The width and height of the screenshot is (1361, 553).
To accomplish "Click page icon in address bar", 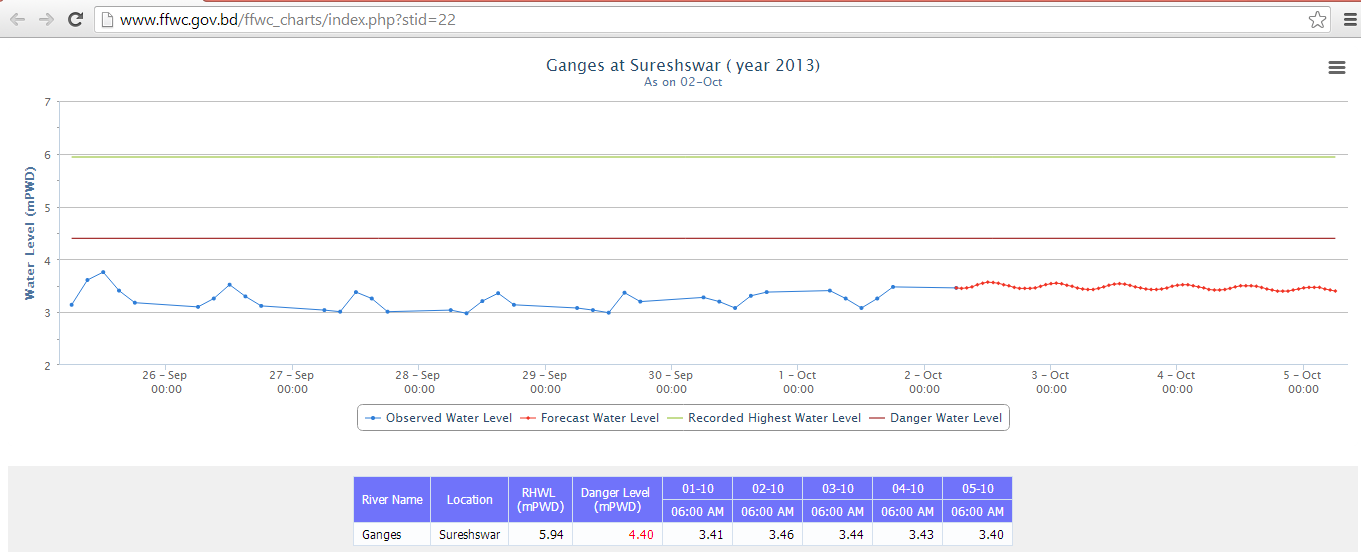I will click(107, 19).
